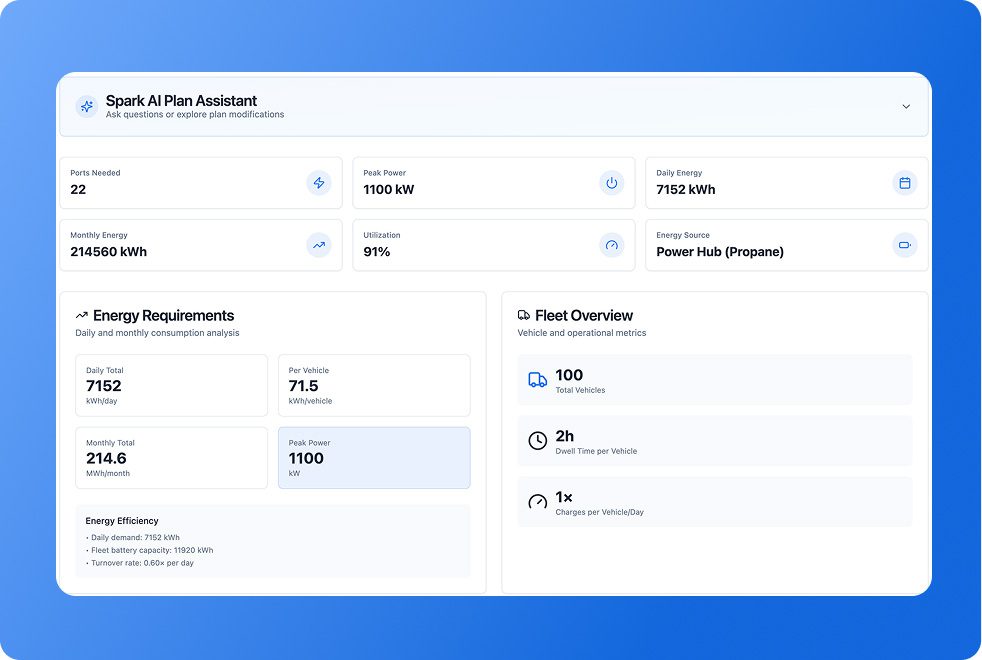Expand the Energy Efficiency details

[x=273, y=541]
